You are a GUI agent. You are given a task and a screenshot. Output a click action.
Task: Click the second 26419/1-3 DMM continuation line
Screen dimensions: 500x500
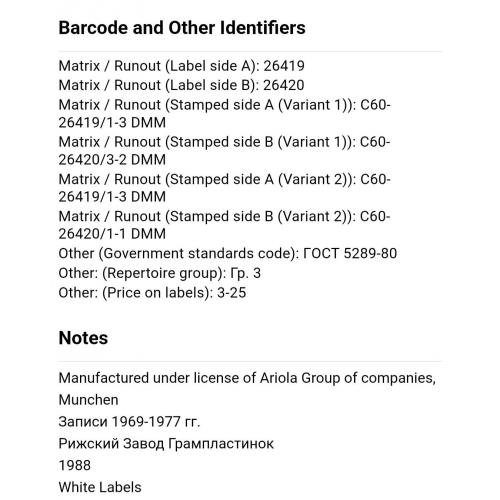[x=112, y=197]
